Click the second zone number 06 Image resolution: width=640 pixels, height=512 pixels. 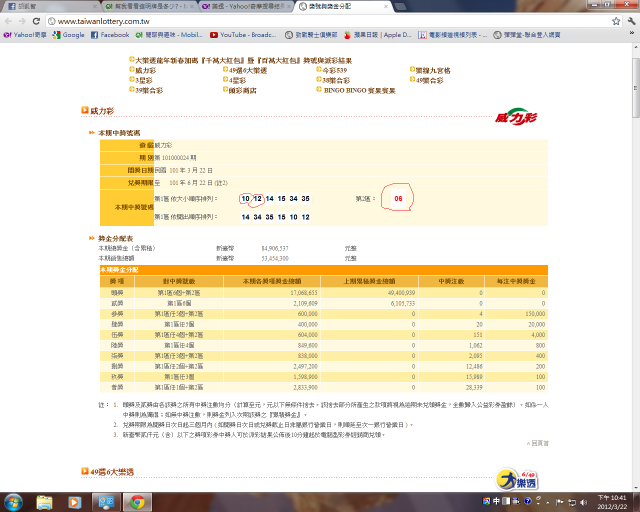pos(398,198)
